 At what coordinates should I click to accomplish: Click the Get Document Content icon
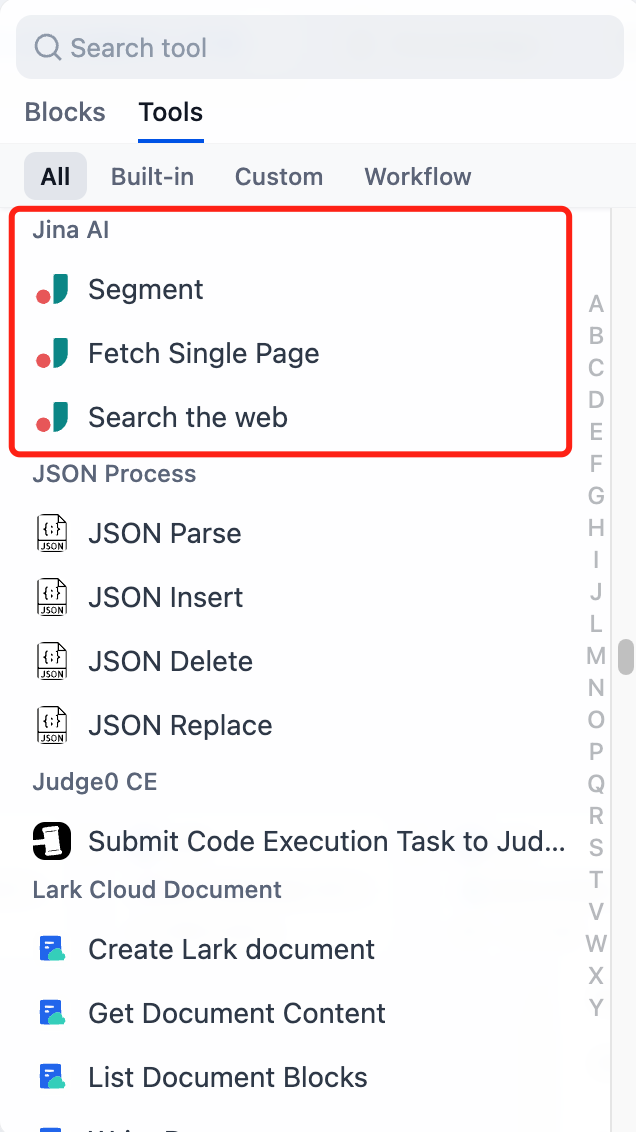tap(52, 1014)
